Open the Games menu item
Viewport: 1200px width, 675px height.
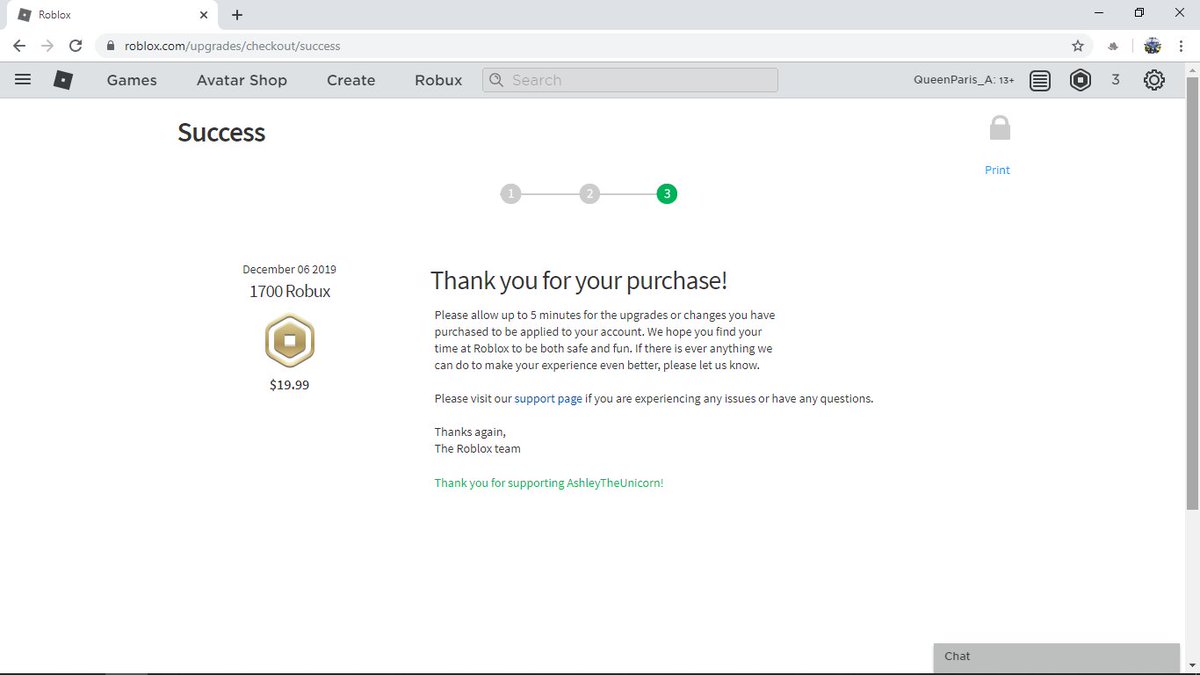(132, 80)
